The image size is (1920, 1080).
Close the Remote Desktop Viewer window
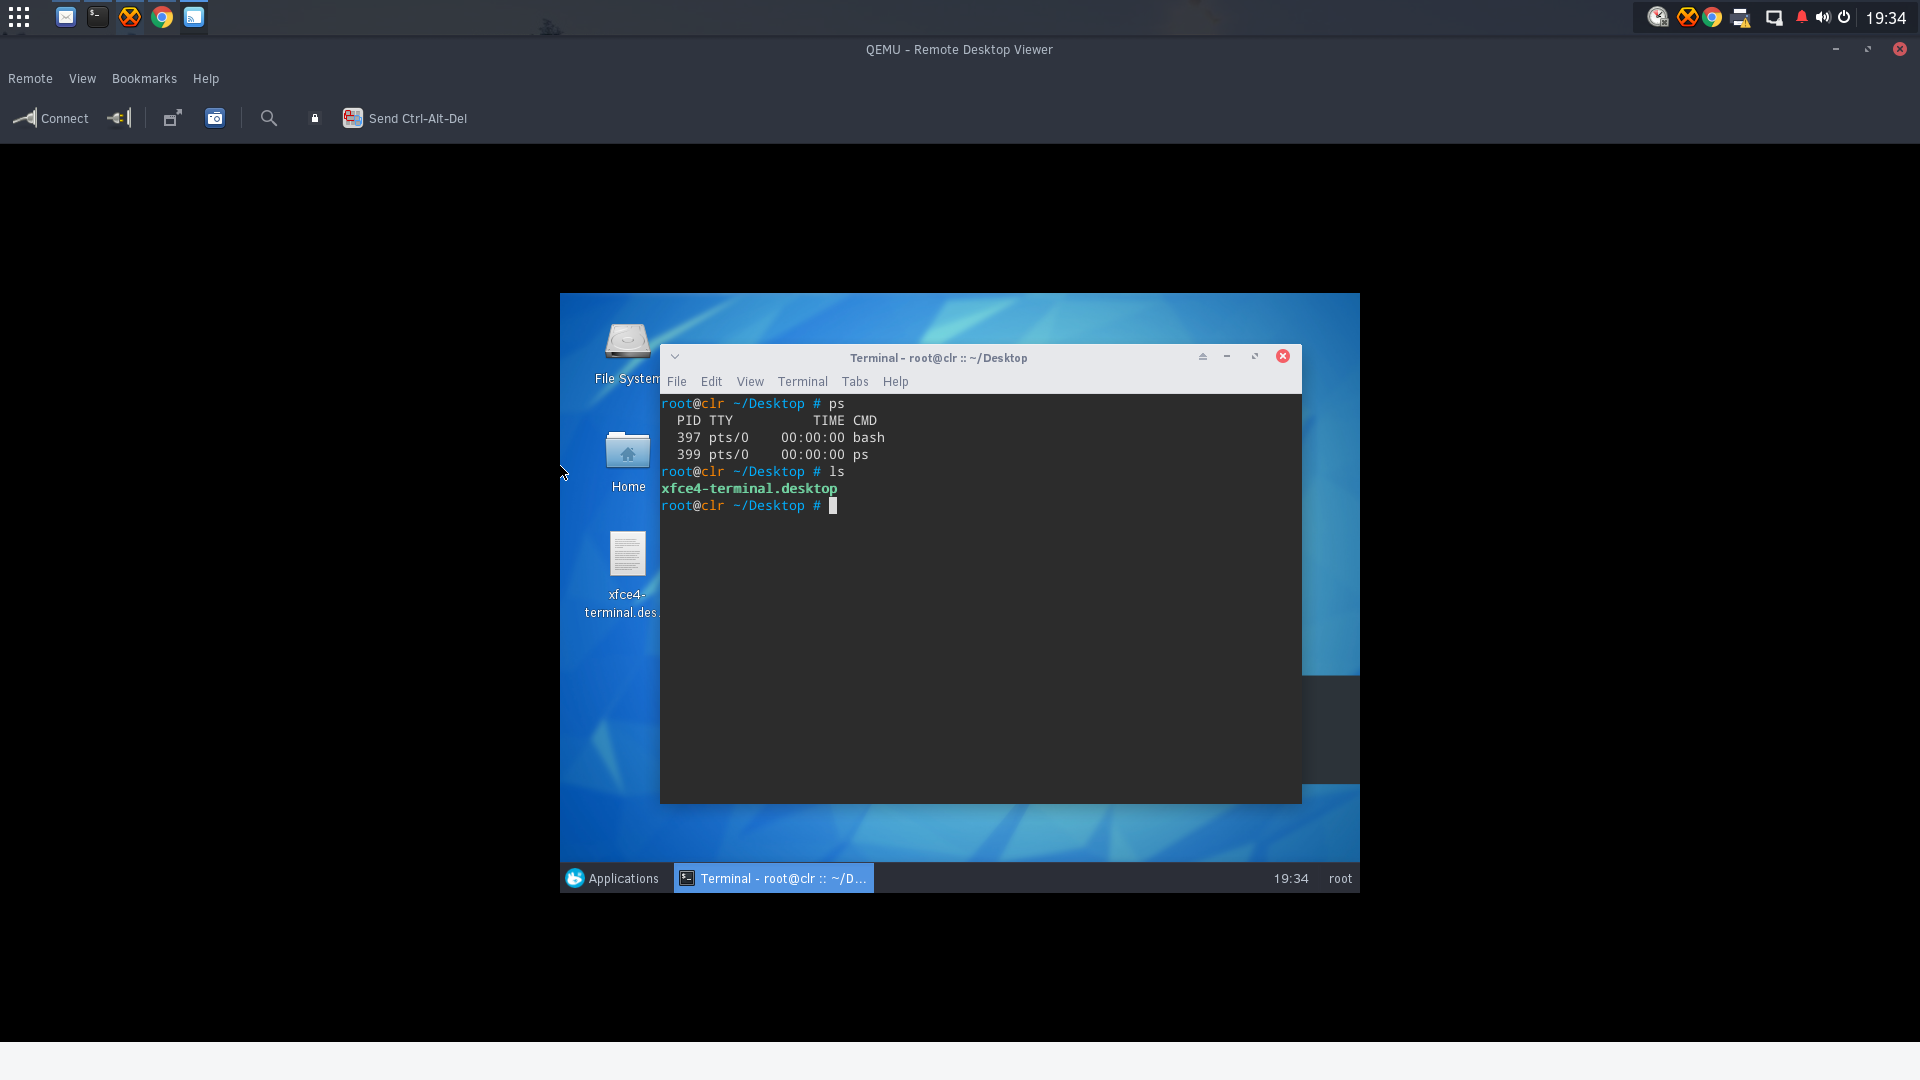1900,49
